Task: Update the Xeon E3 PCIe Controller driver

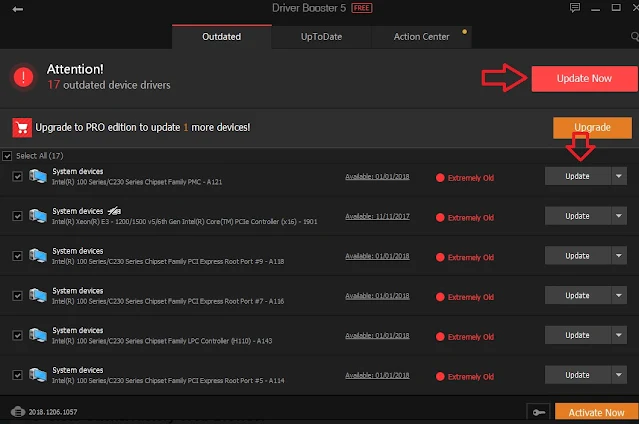Action: coord(577,216)
